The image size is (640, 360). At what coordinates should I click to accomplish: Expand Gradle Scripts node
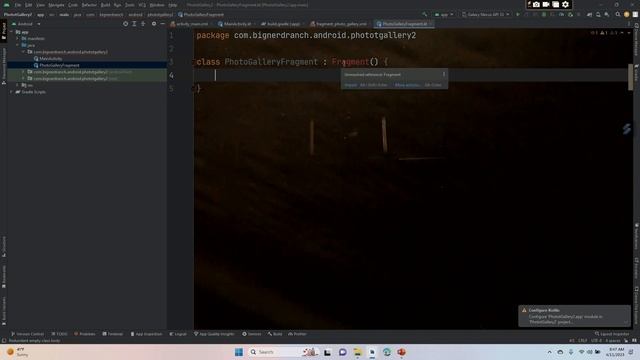click(x=12, y=92)
